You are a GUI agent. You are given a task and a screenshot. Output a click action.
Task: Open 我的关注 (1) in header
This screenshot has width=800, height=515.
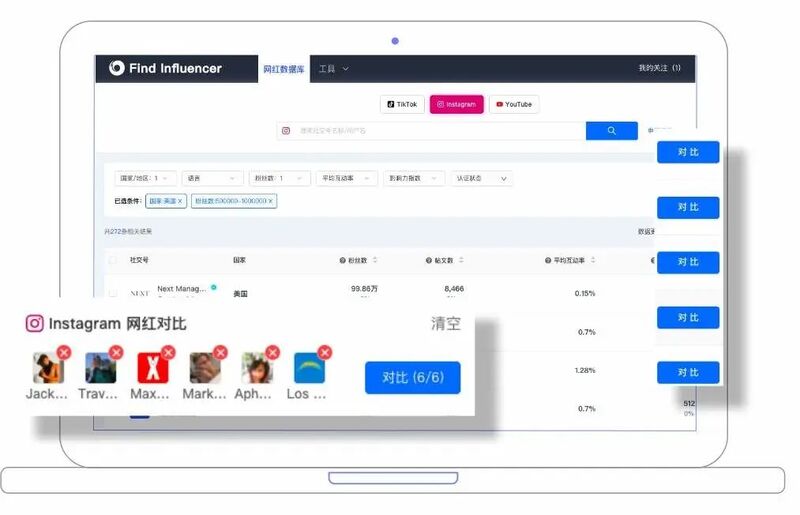659,68
